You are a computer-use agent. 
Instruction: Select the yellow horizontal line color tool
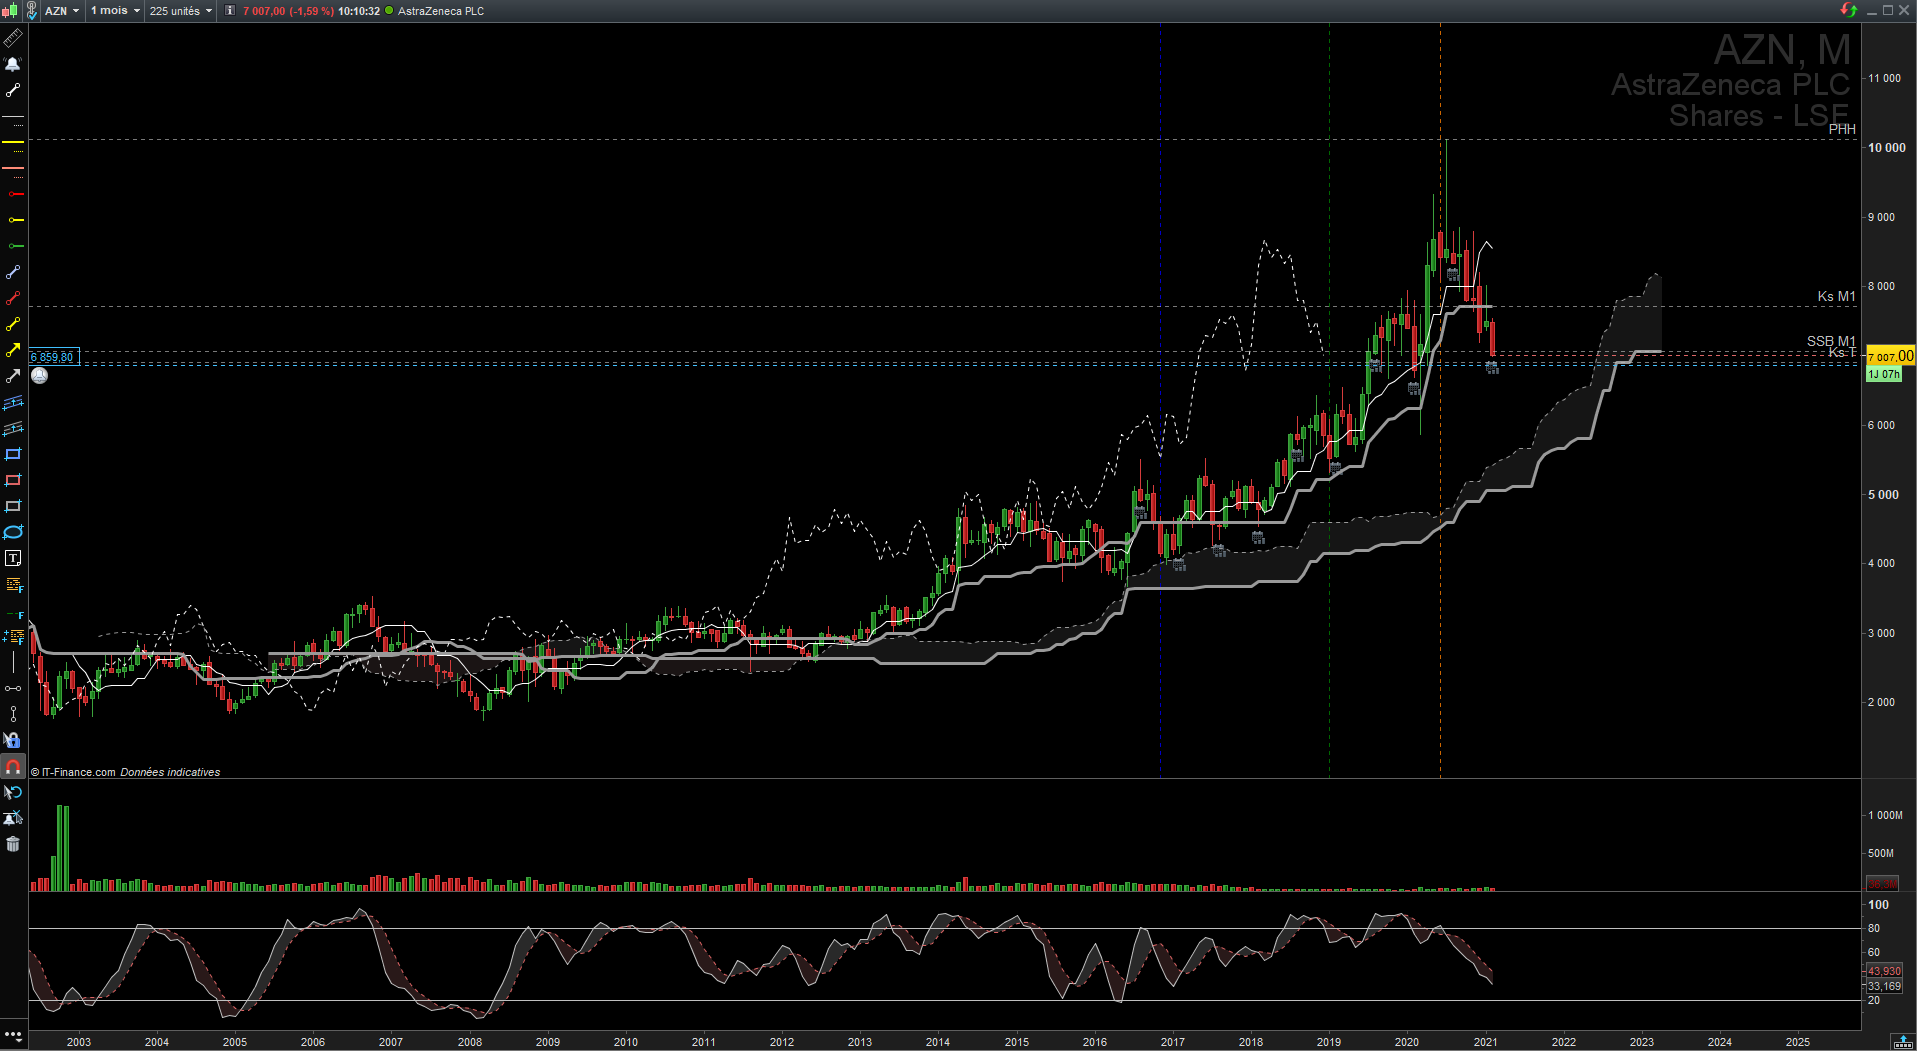click(x=13, y=142)
